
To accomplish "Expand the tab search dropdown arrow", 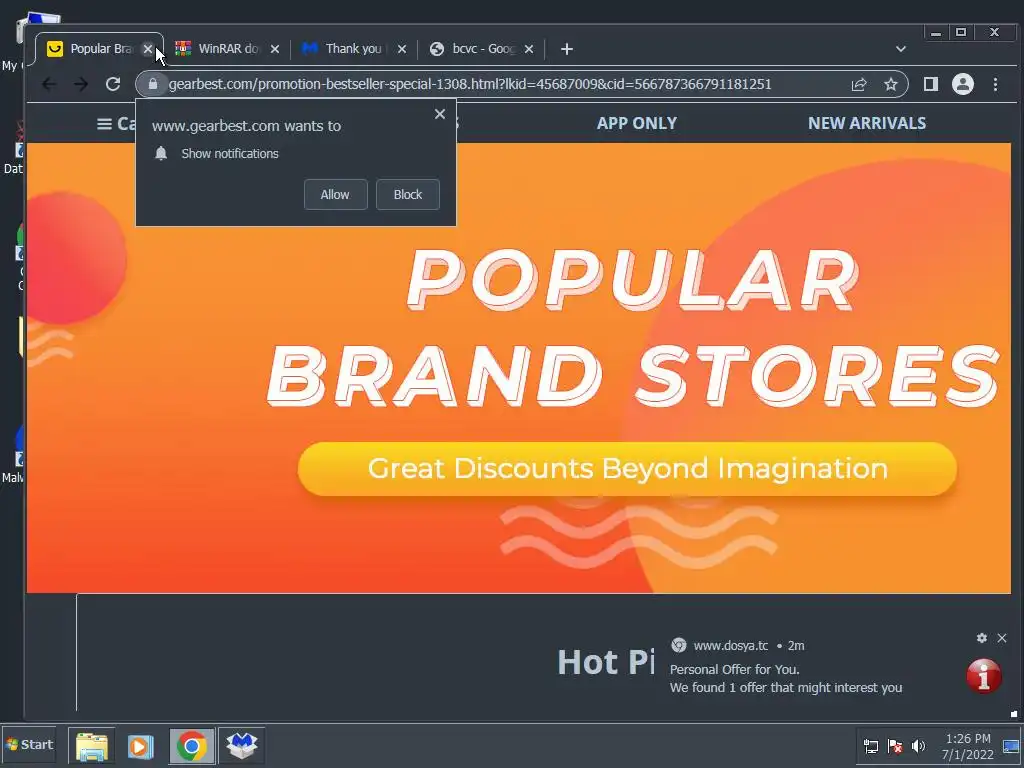I will point(901,49).
